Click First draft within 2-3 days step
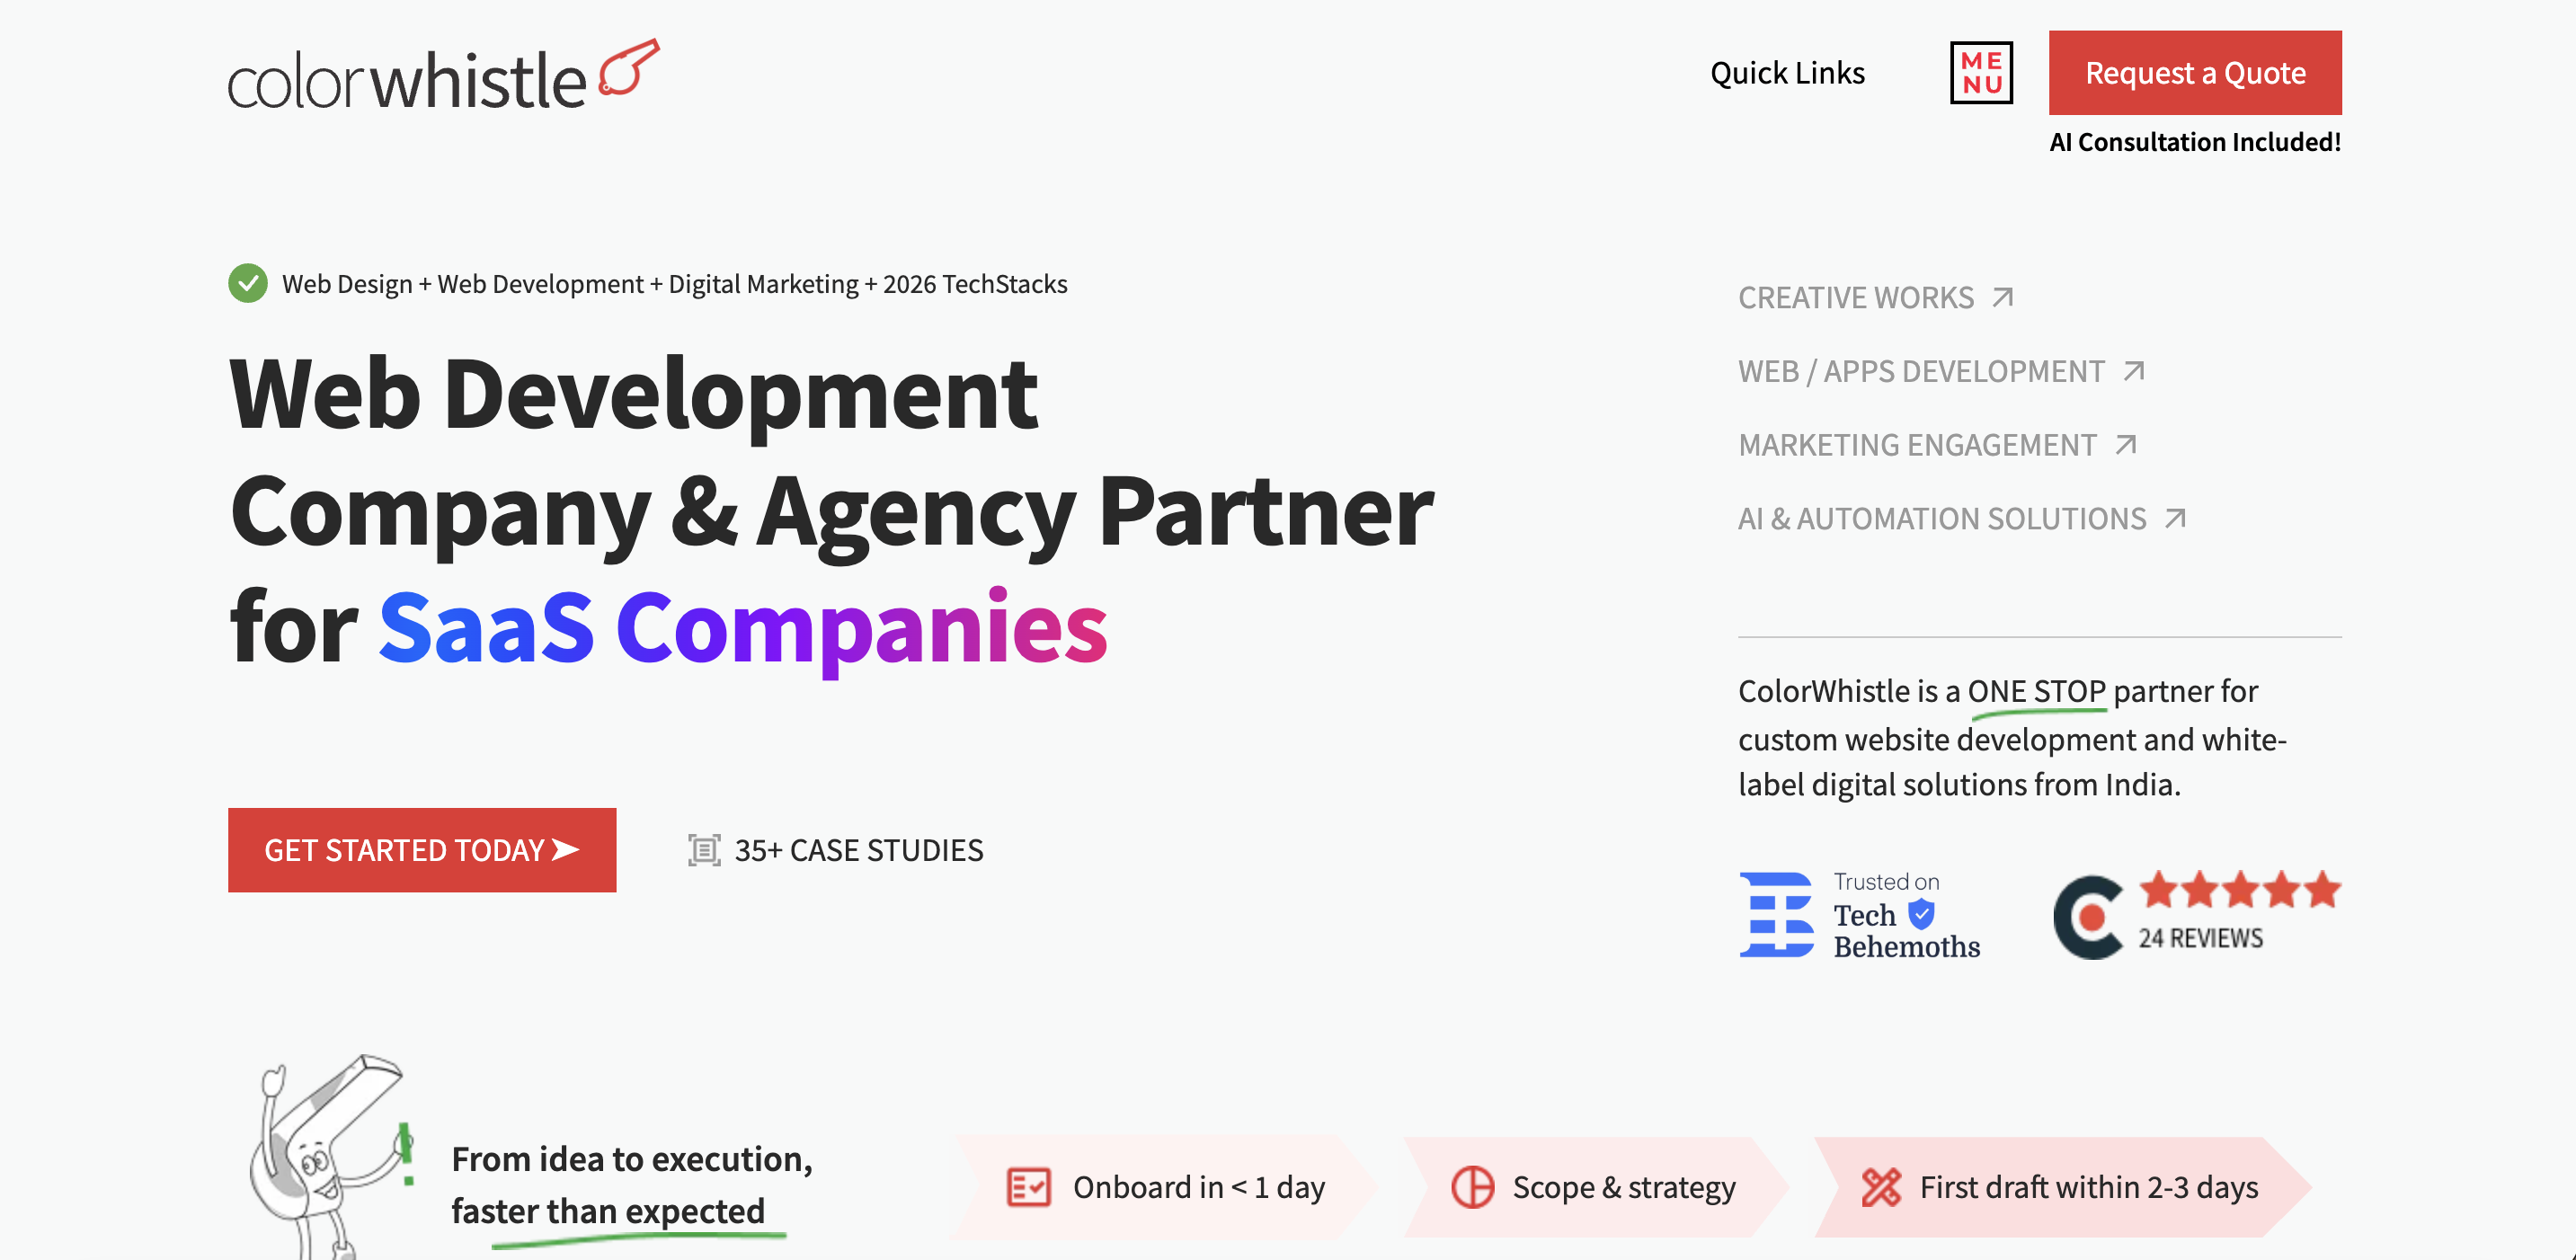 [2062, 1187]
